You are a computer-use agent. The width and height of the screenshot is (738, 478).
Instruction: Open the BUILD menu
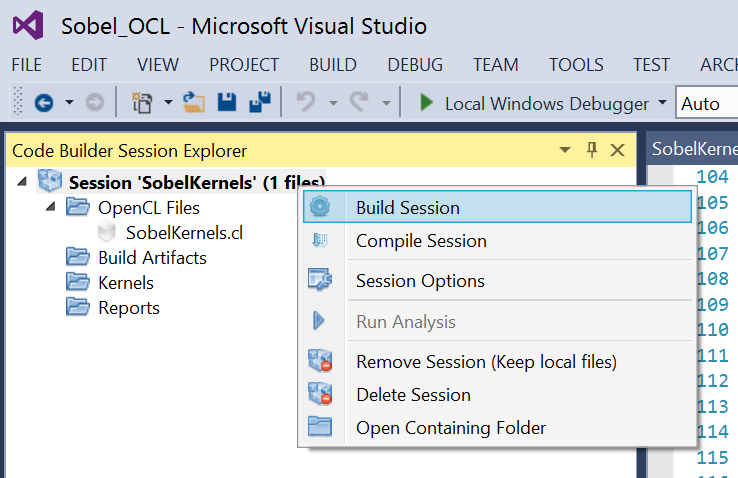pyautogui.click(x=333, y=64)
